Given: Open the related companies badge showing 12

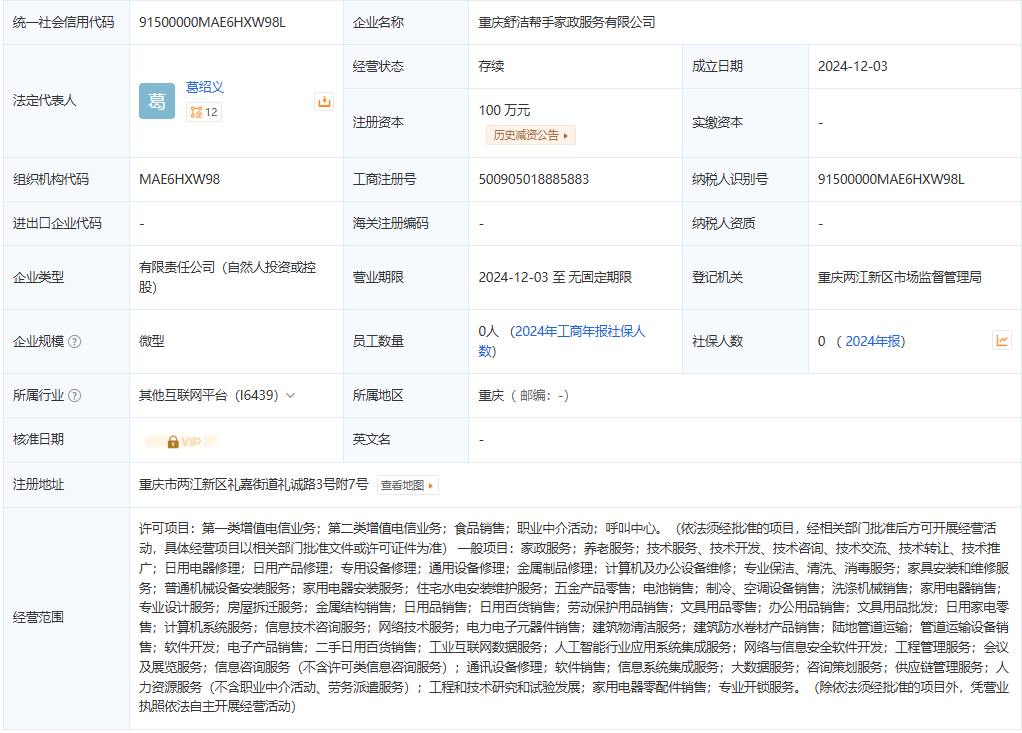Looking at the screenshot, I should [x=204, y=112].
